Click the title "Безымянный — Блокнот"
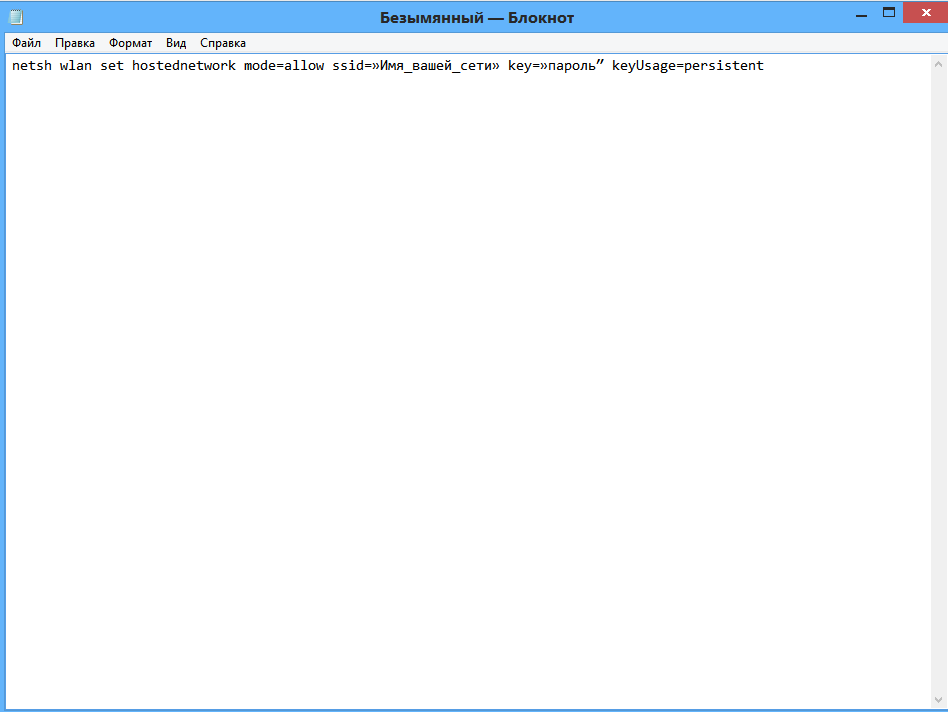The height and width of the screenshot is (712, 948). tap(477, 18)
